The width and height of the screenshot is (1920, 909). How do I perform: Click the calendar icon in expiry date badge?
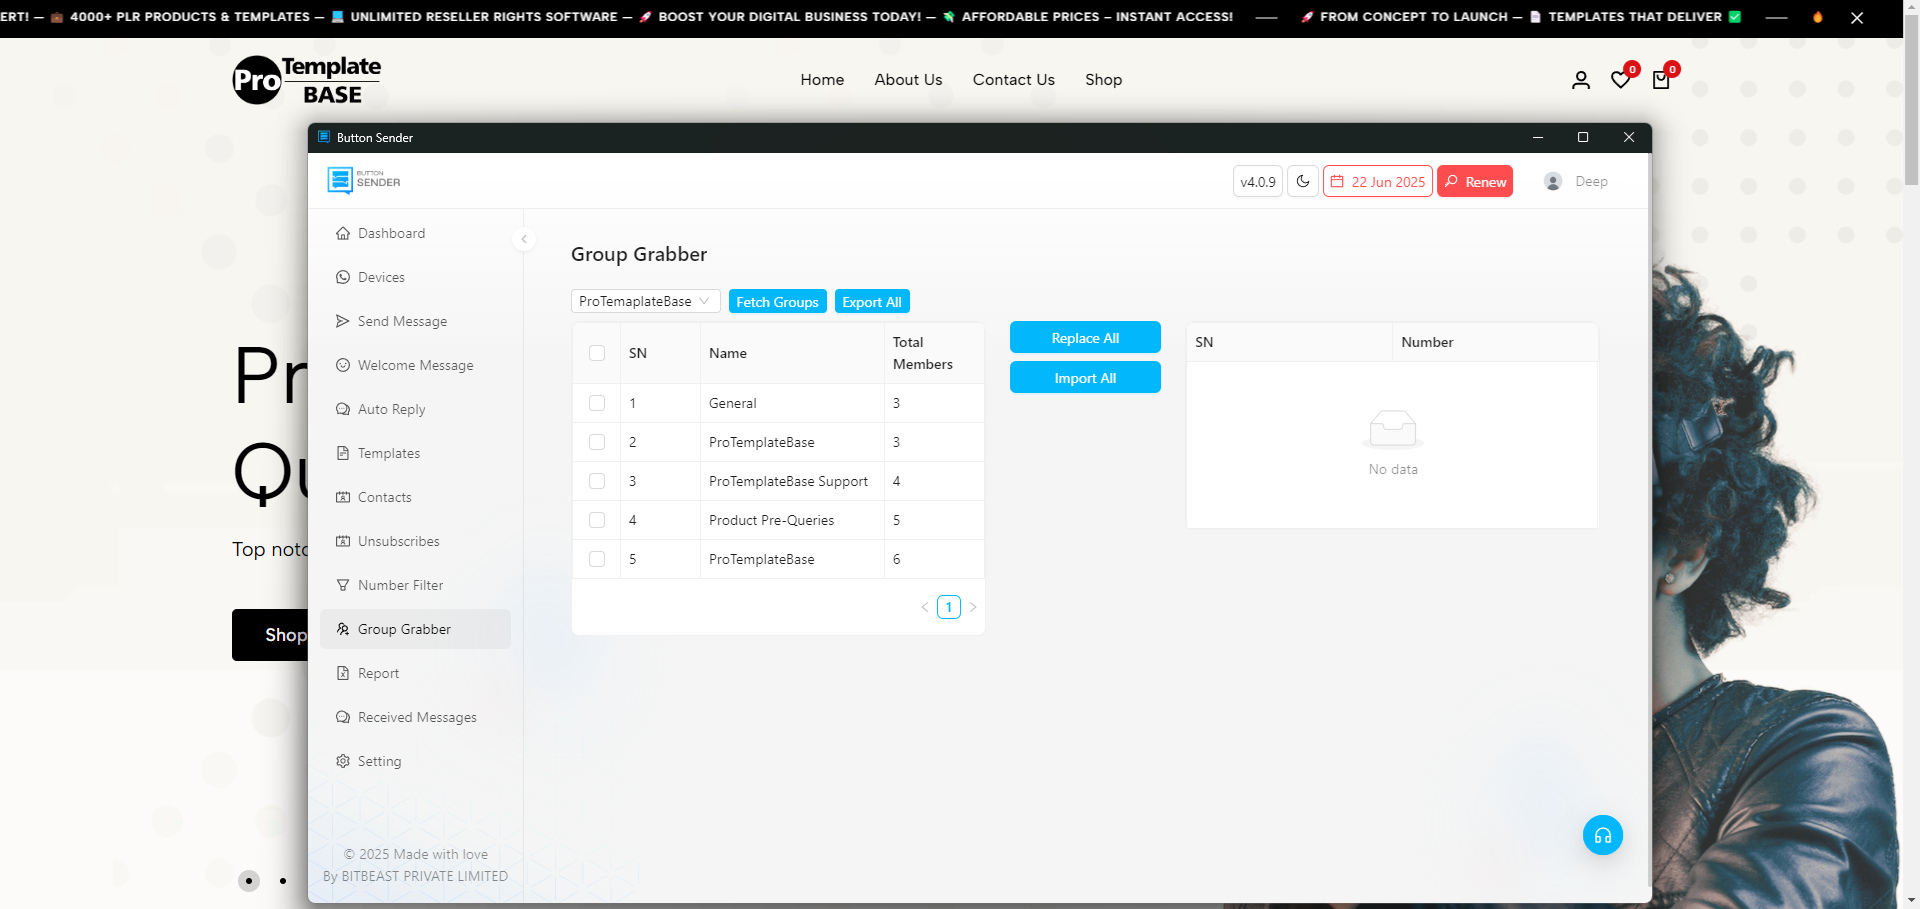(x=1337, y=181)
